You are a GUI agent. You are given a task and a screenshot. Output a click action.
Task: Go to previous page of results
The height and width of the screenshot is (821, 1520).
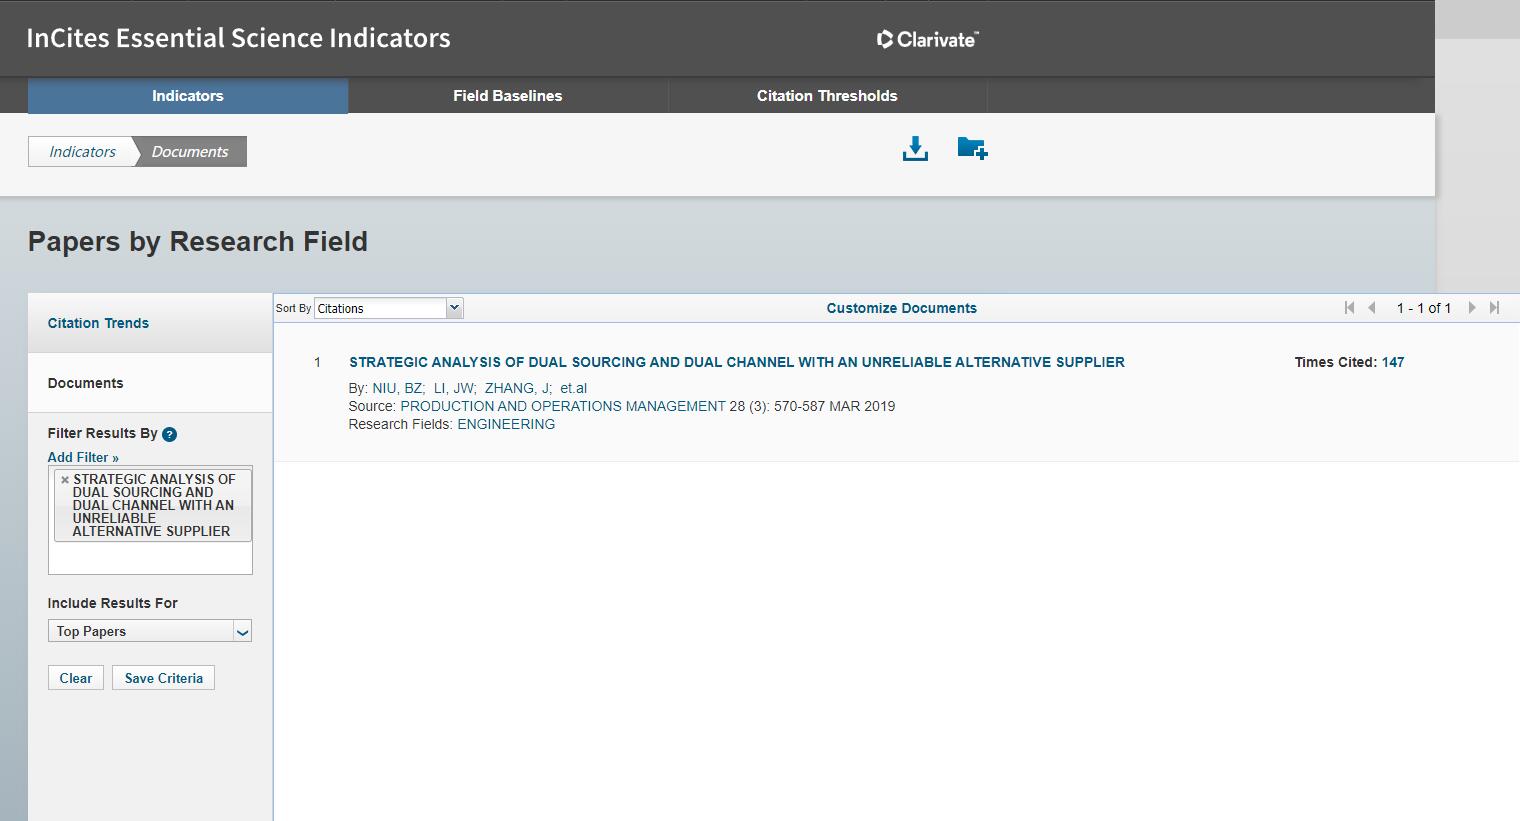1372,308
